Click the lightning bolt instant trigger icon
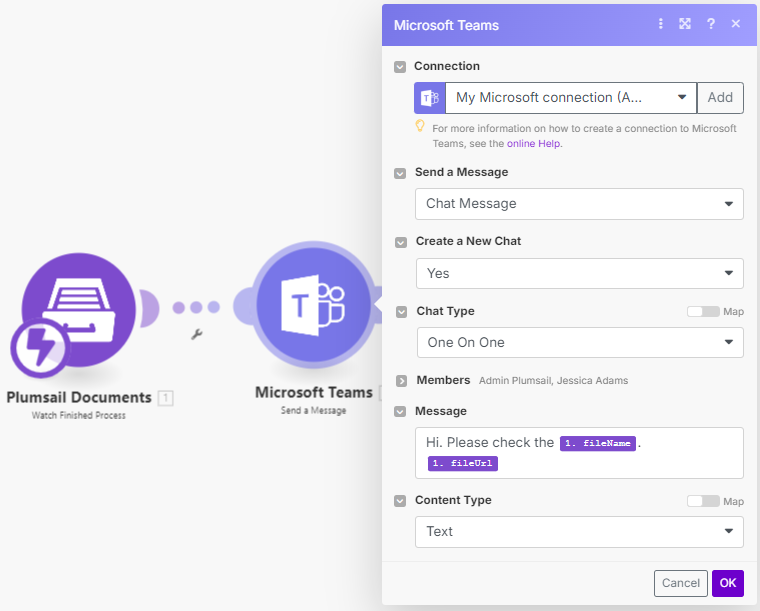Viewport: 760px width, 611px height. tap(40, 347)
